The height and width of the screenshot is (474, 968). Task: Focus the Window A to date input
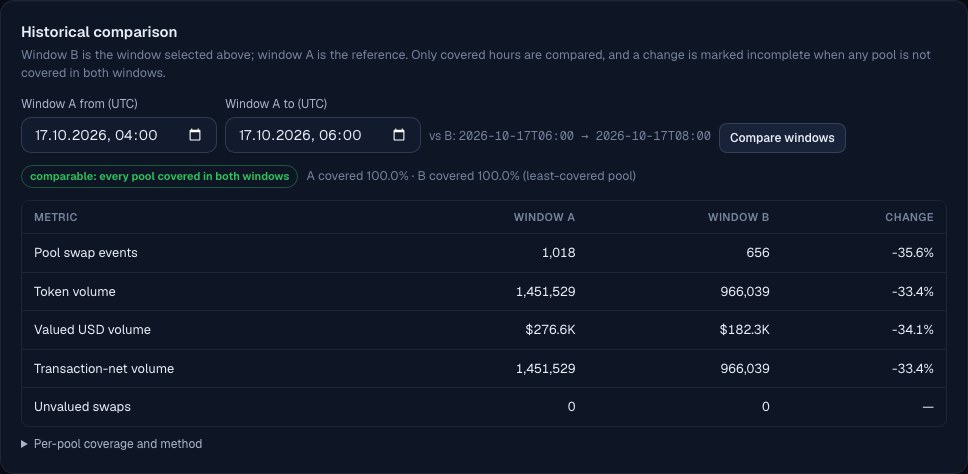pyautogui.click(x=323, y=135)
